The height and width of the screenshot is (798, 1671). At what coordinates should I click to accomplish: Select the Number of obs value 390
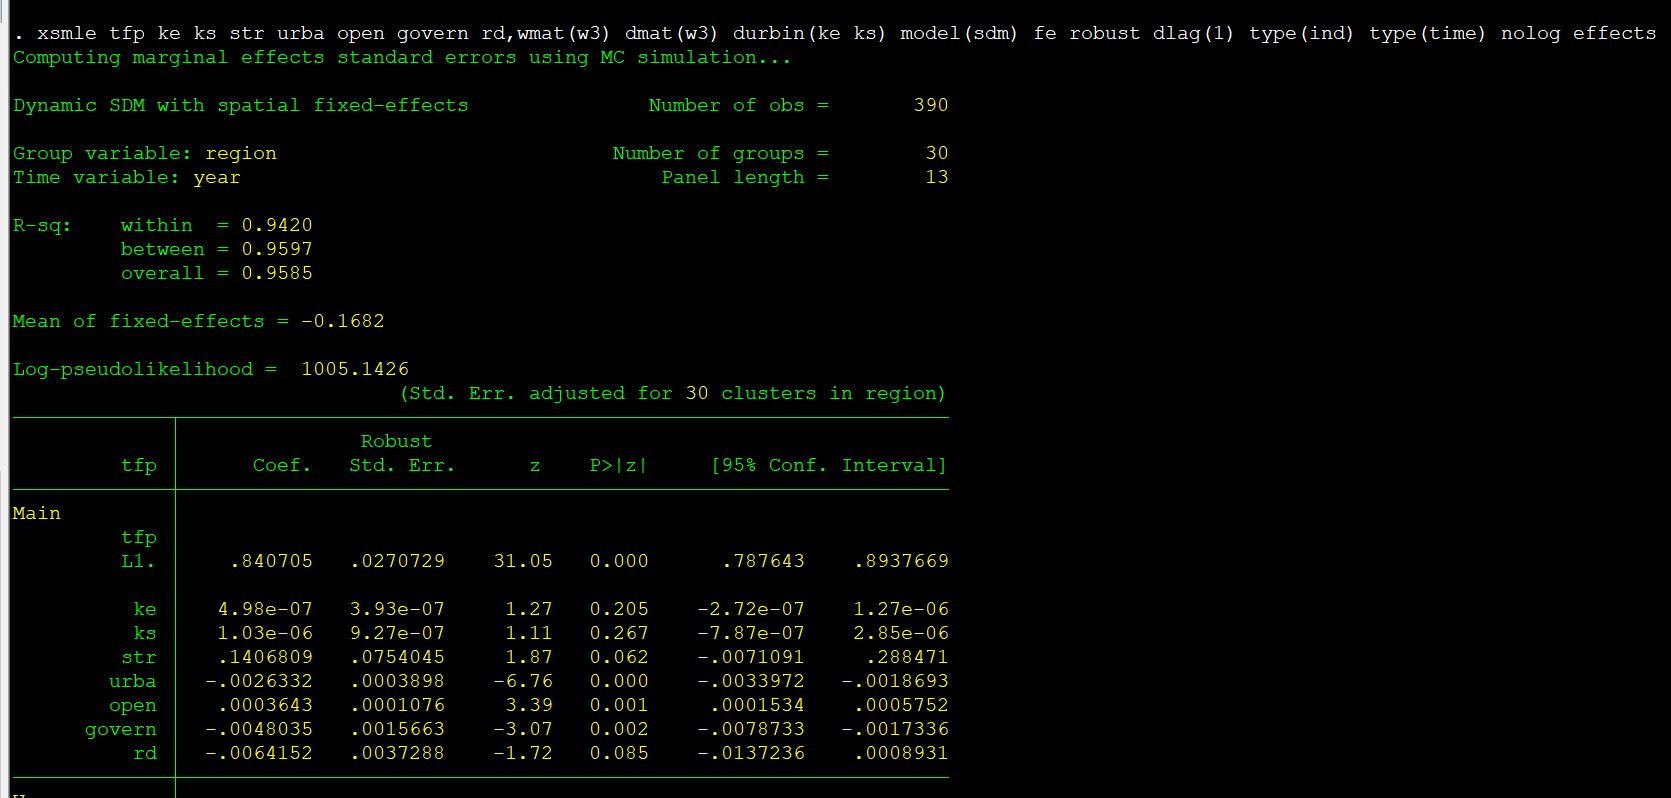coord(931,105)
